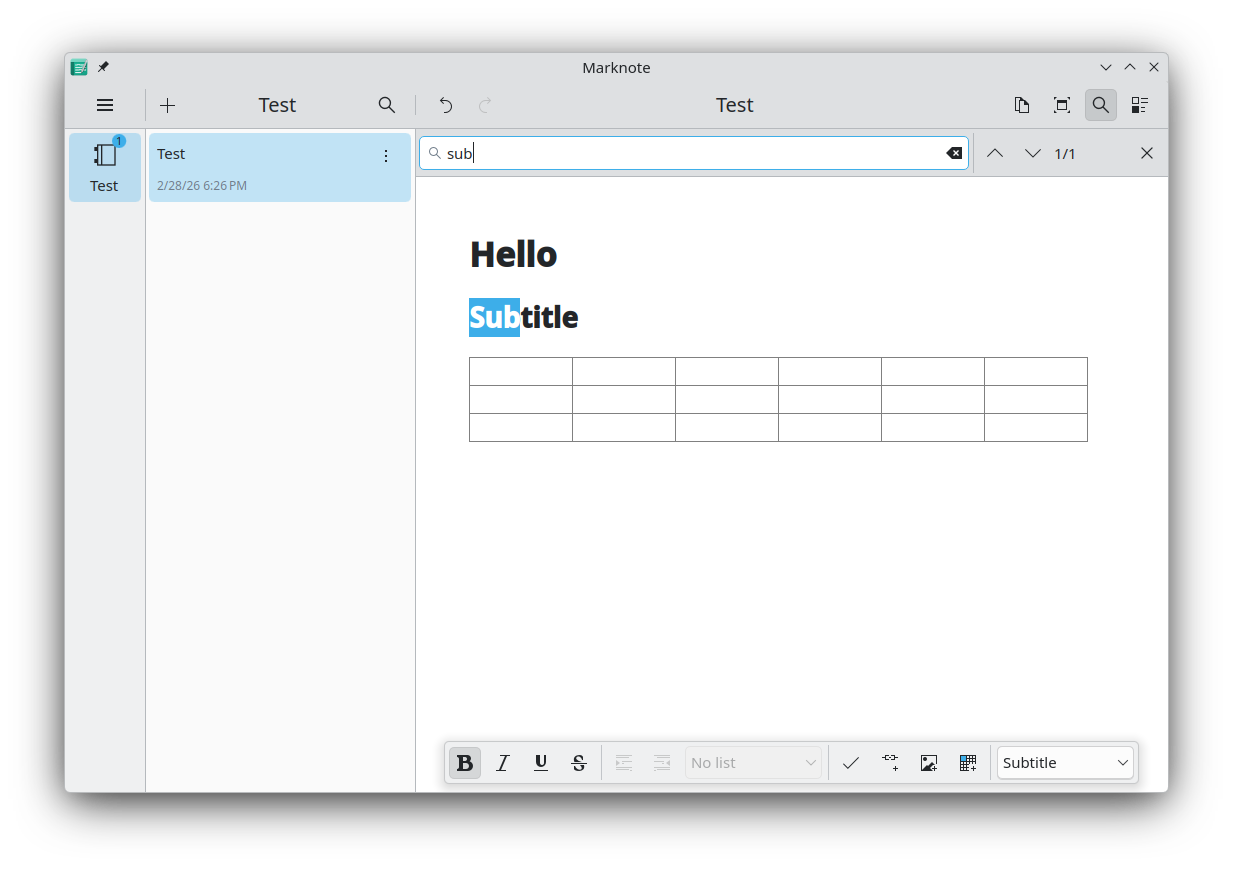1233x869 pixels.
Task: Insert a link with the link icon
Action: click(x=890, y=763)
